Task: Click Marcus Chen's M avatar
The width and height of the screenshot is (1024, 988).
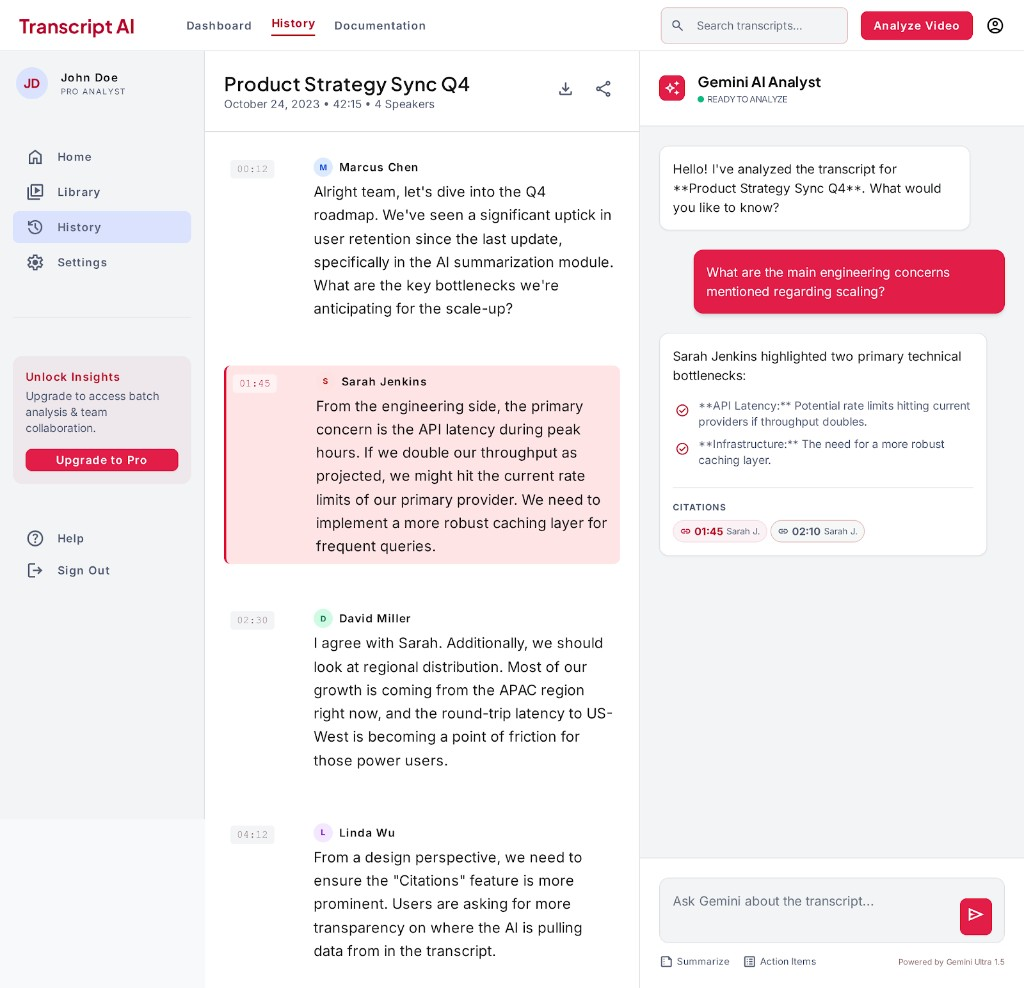Action: tap(323, 167)
